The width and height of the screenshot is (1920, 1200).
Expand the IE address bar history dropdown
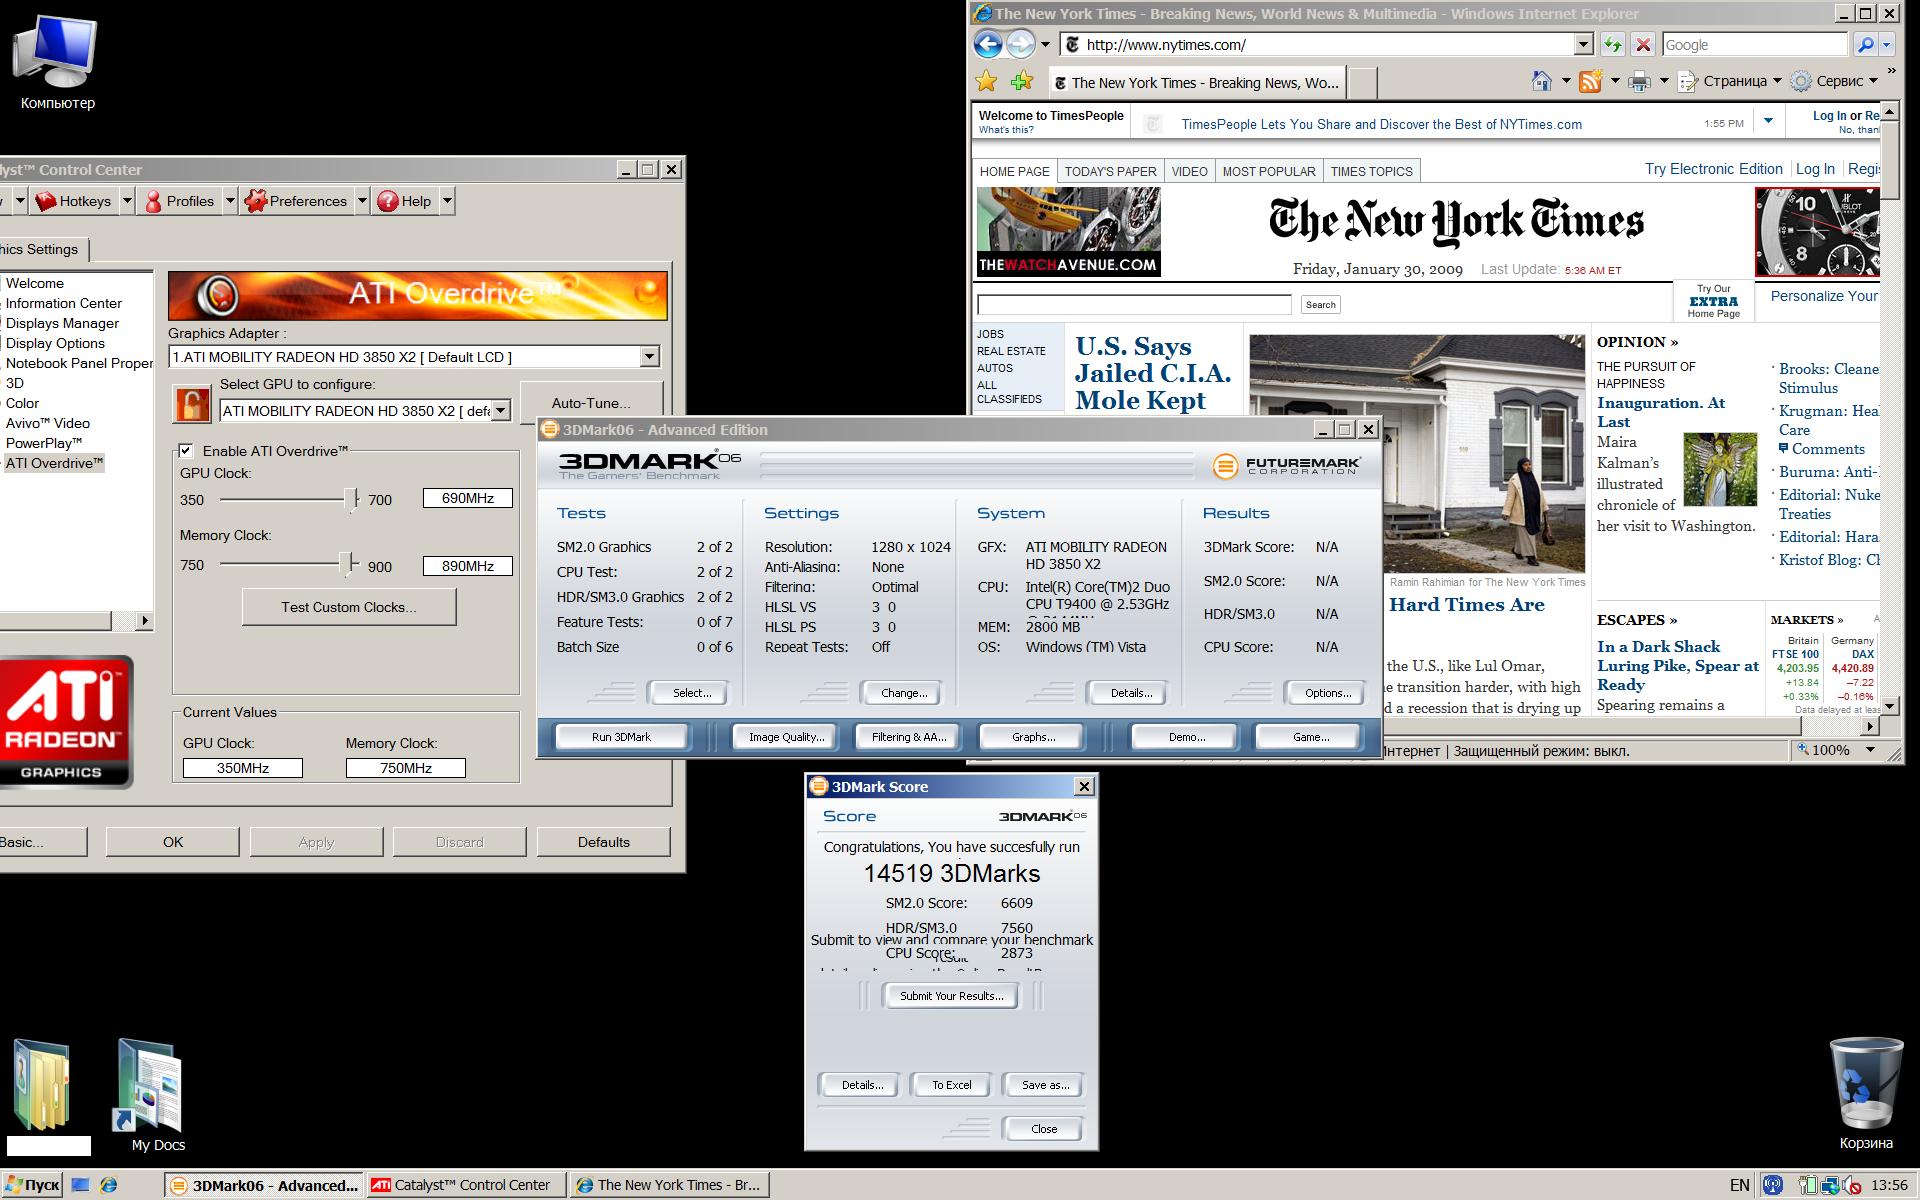click(x=1583, y=44)
